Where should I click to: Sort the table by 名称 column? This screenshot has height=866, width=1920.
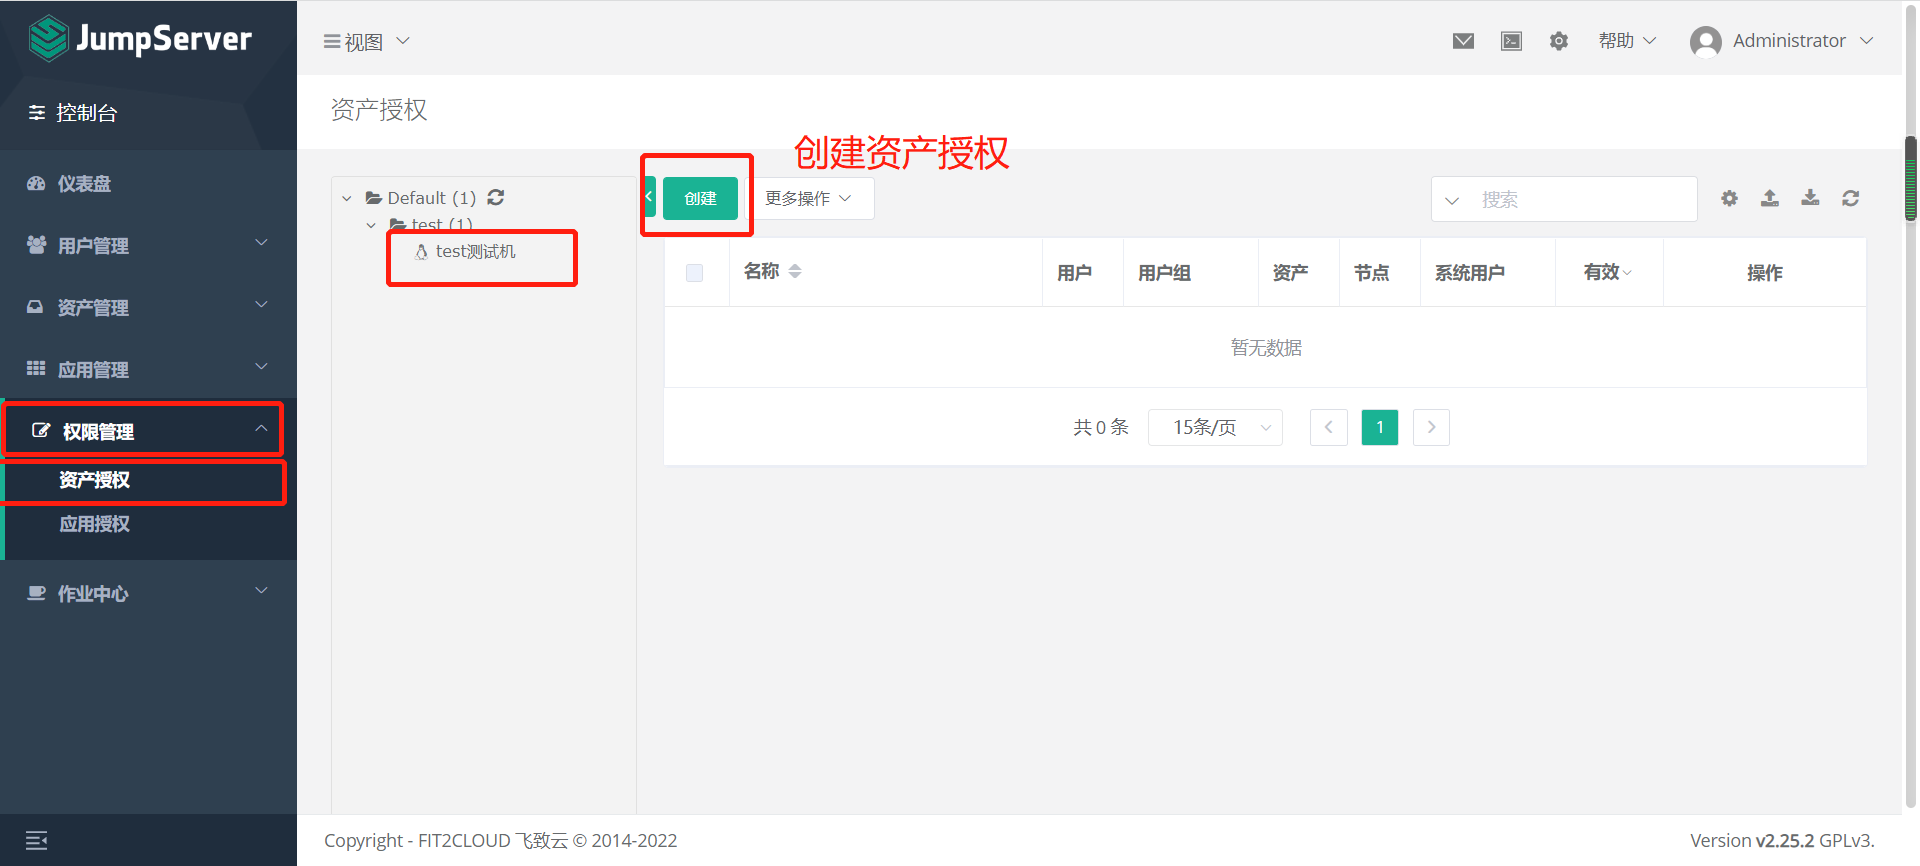[795, 271]
